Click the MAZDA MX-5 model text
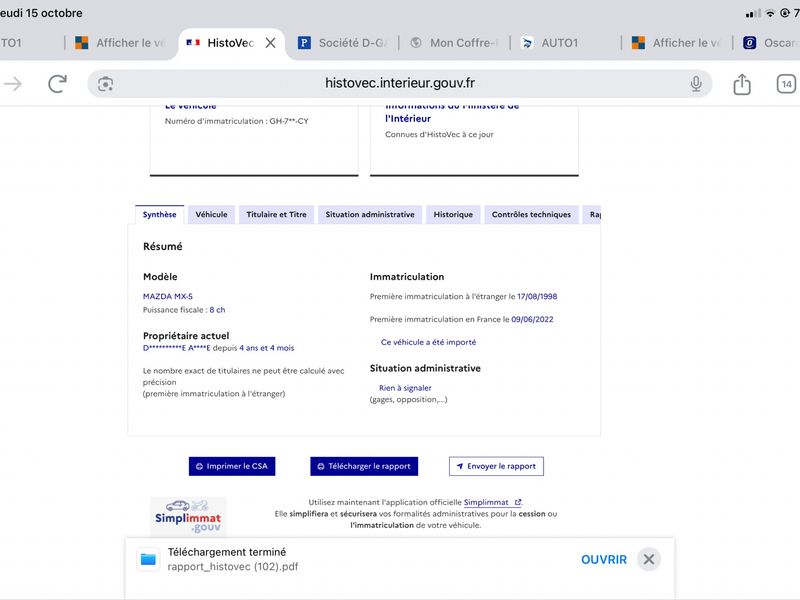 (x=168, y=296)
